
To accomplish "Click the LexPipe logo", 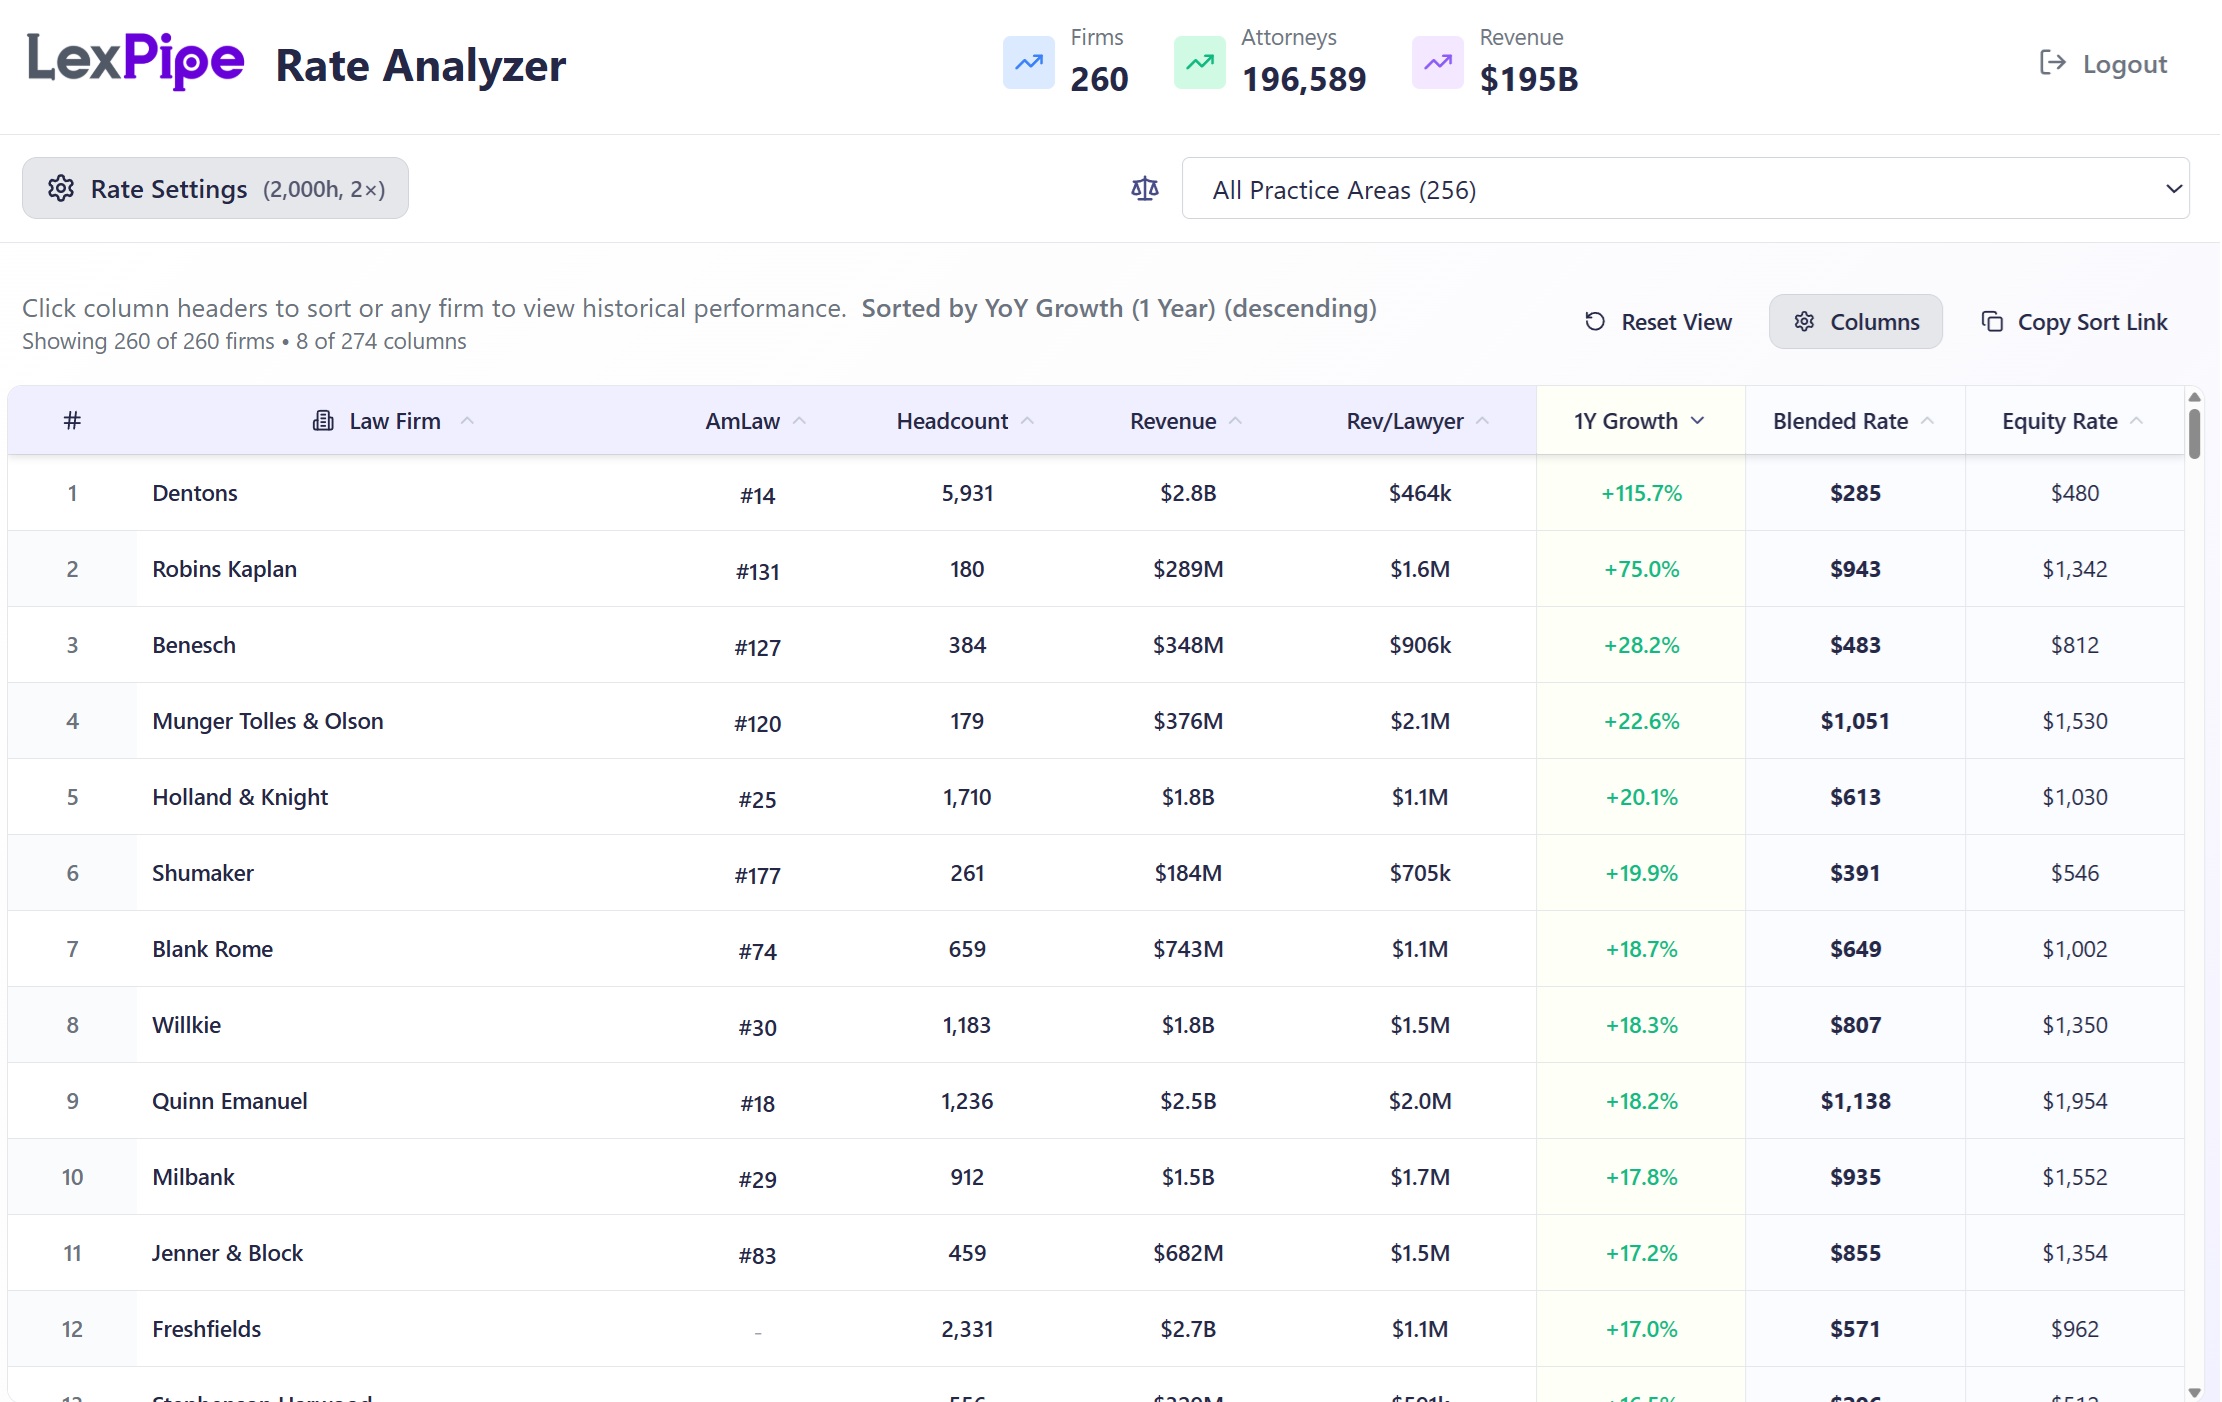I will click(x=135, y=60).
